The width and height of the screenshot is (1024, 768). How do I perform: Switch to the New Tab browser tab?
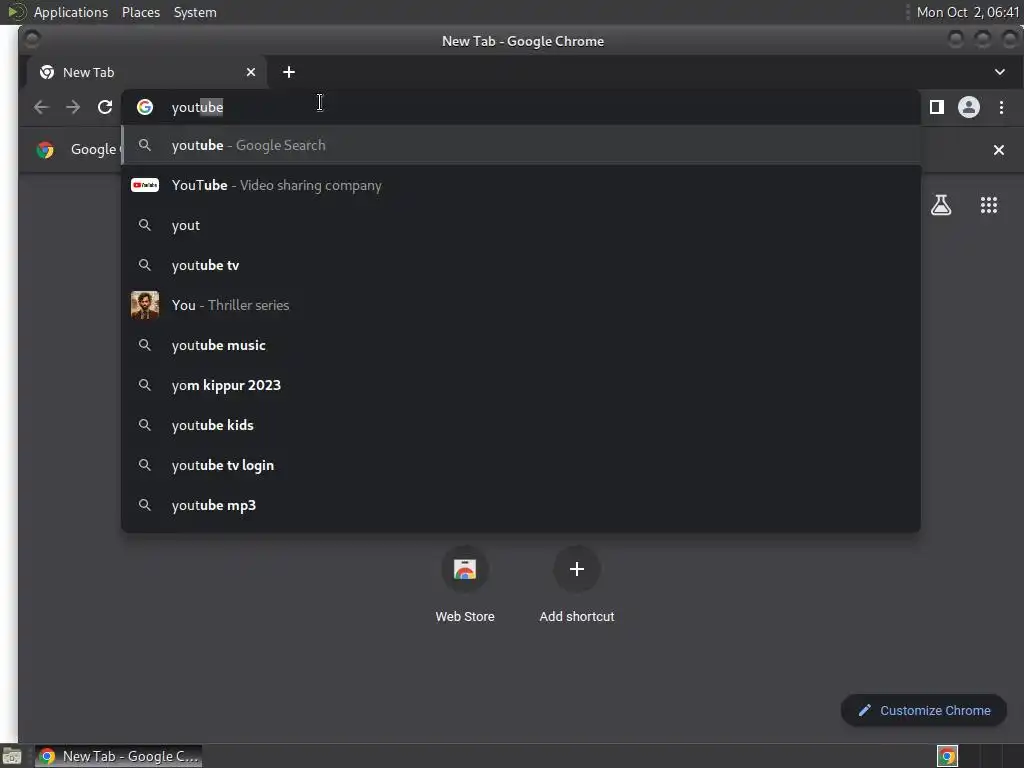147,72
